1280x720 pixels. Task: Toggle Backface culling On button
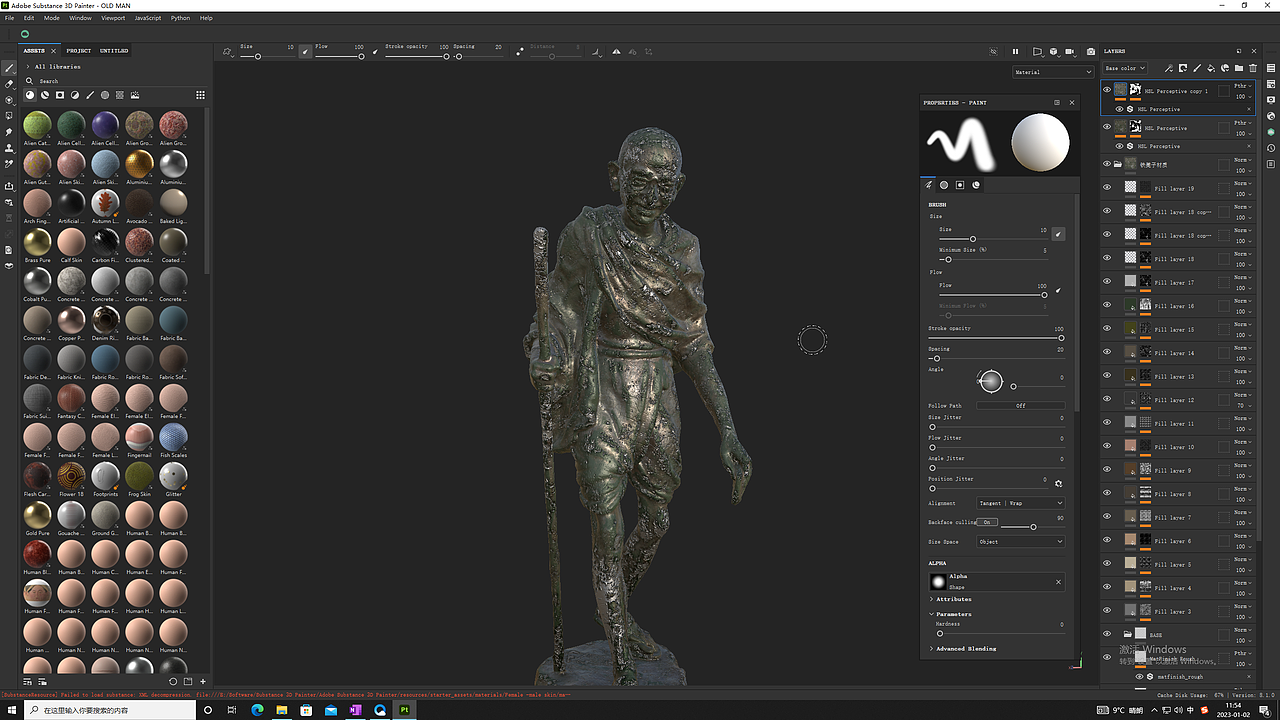click(988, 522)
